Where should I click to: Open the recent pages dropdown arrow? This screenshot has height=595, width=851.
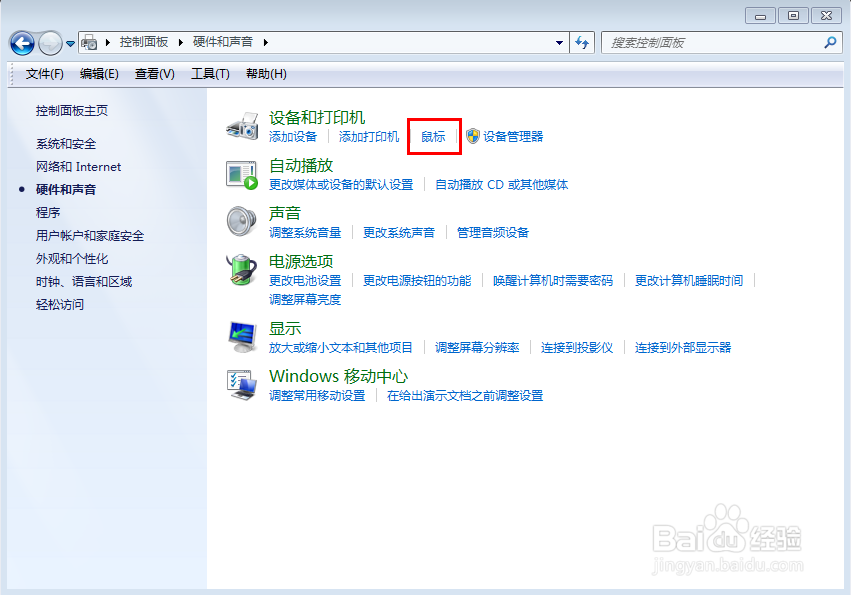click(71, 43)
